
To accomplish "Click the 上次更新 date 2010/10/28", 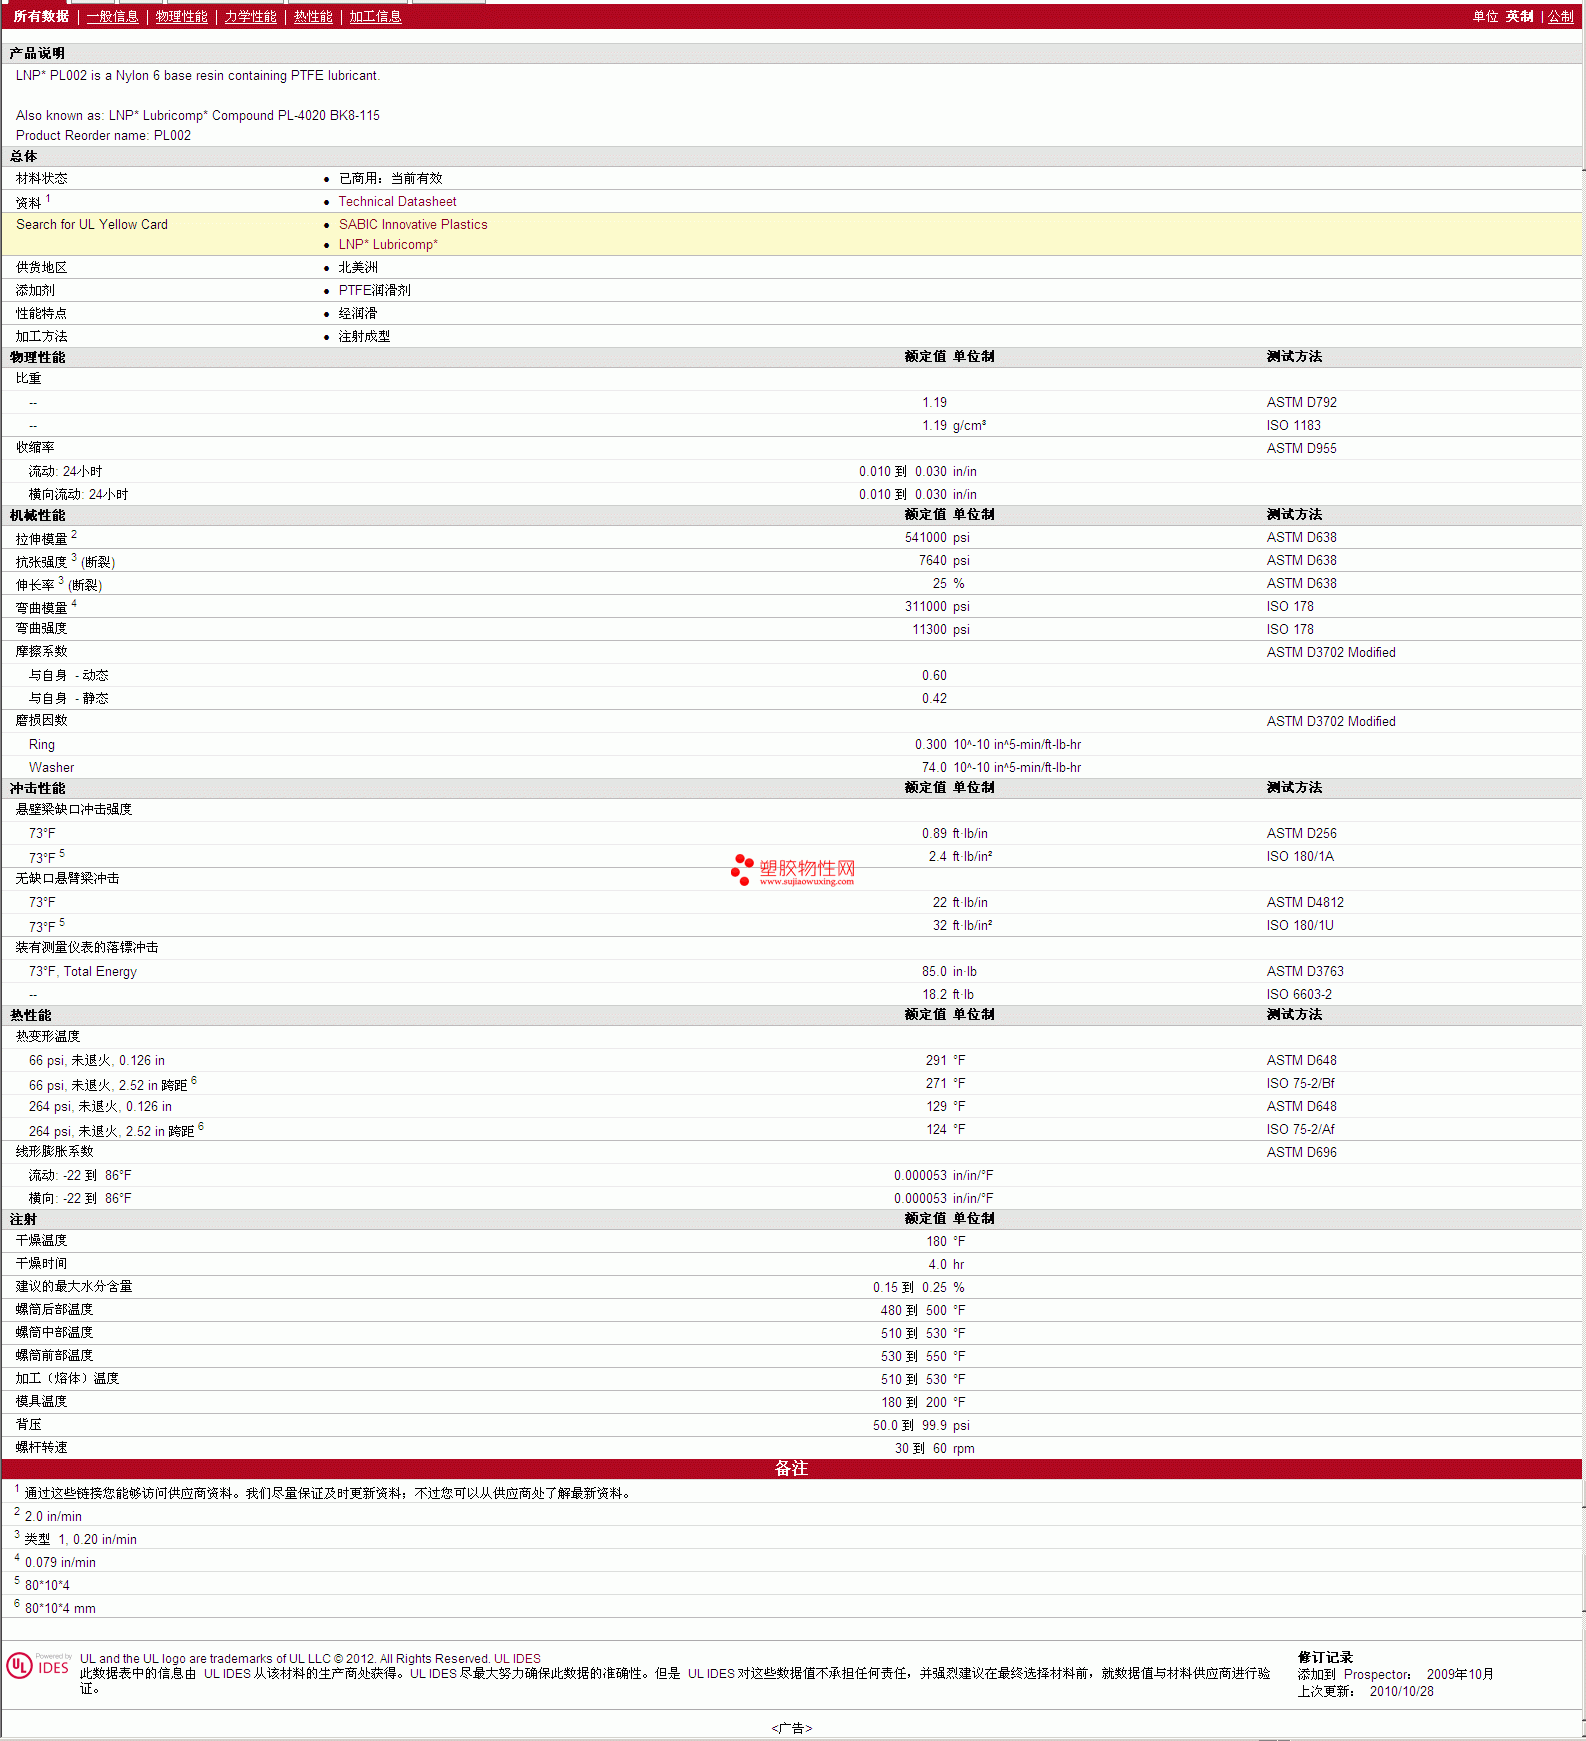I will (1401, 1692).
